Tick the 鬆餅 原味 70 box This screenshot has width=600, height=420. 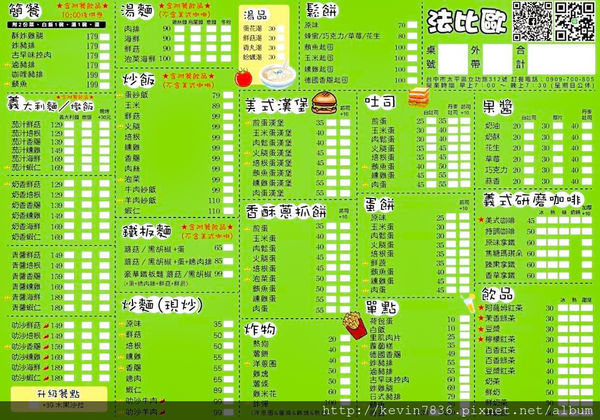click(x=412, y=25)
